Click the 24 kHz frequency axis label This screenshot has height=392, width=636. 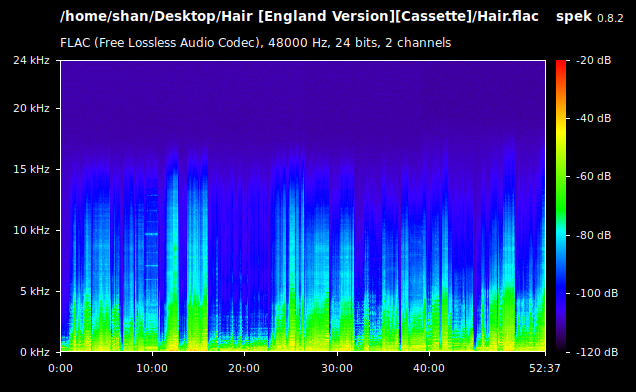(x=31, y=60)
